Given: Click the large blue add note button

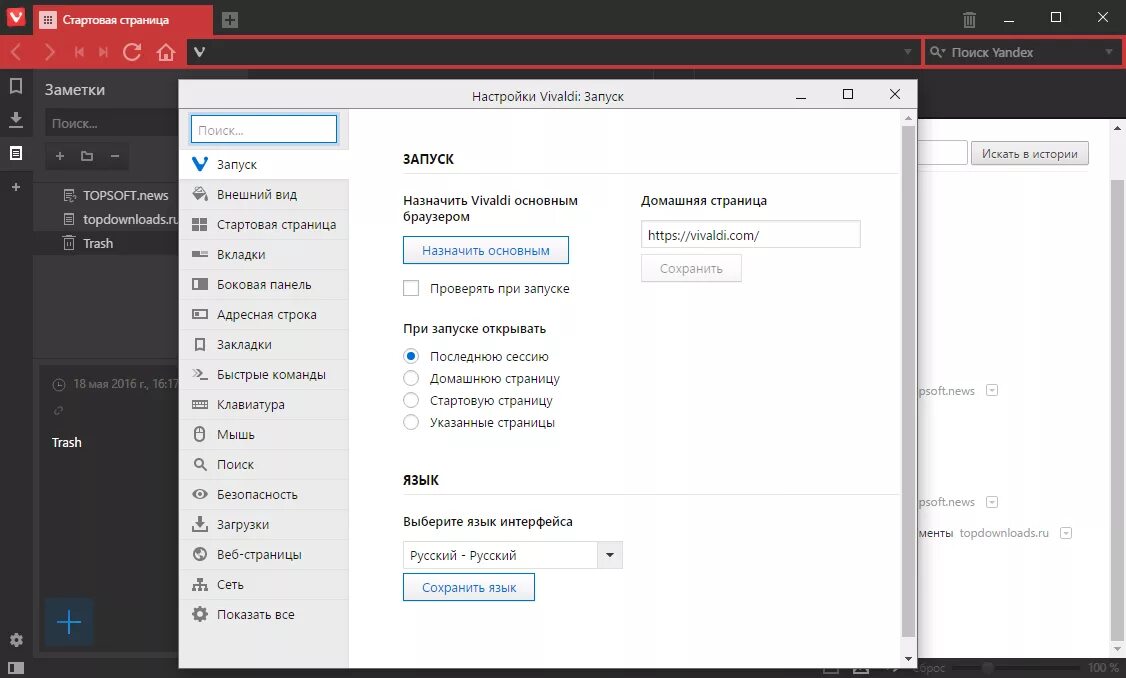Looking at the screenshot, I should pyautogui.click(x=69, y=621).
